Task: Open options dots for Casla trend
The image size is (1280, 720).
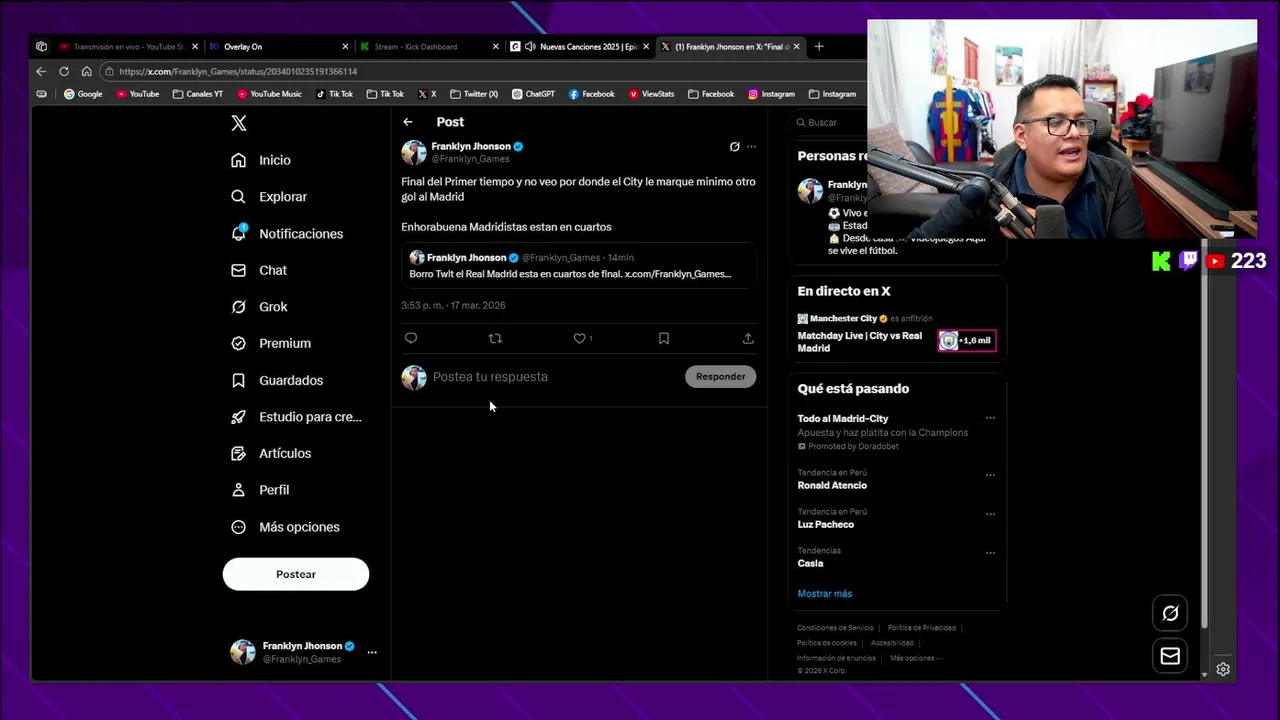Action: coord(990,553)
